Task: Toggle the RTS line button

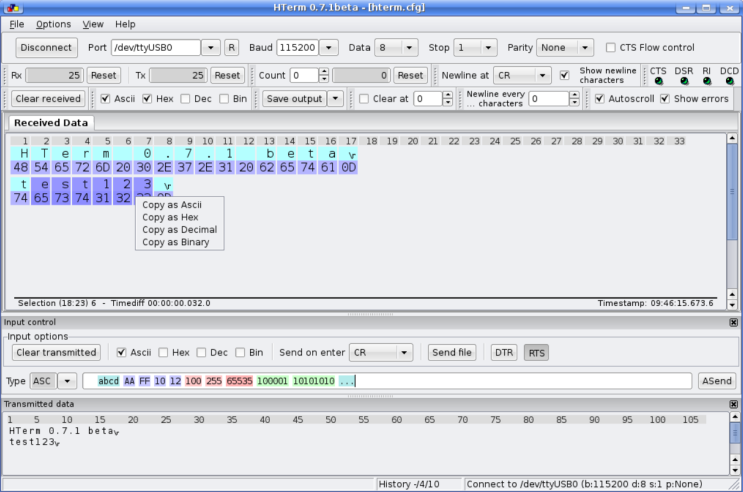Action: pyautogui.click(x=537, y=352)
